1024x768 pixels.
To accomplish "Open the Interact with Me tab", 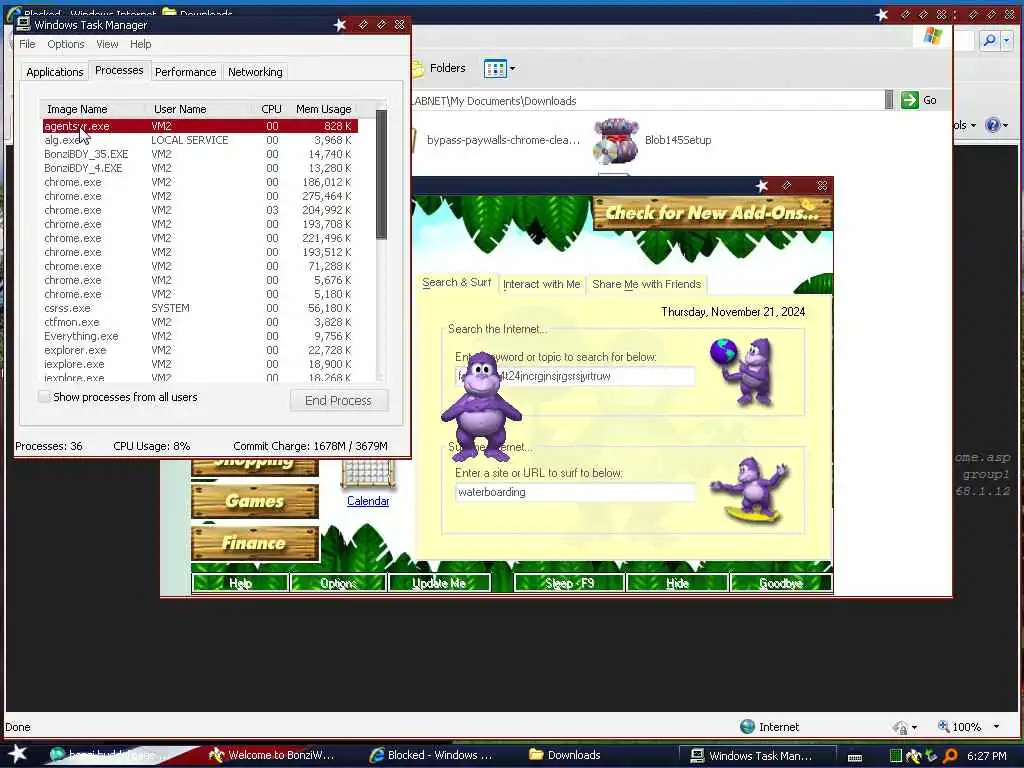I will point(541,284).
